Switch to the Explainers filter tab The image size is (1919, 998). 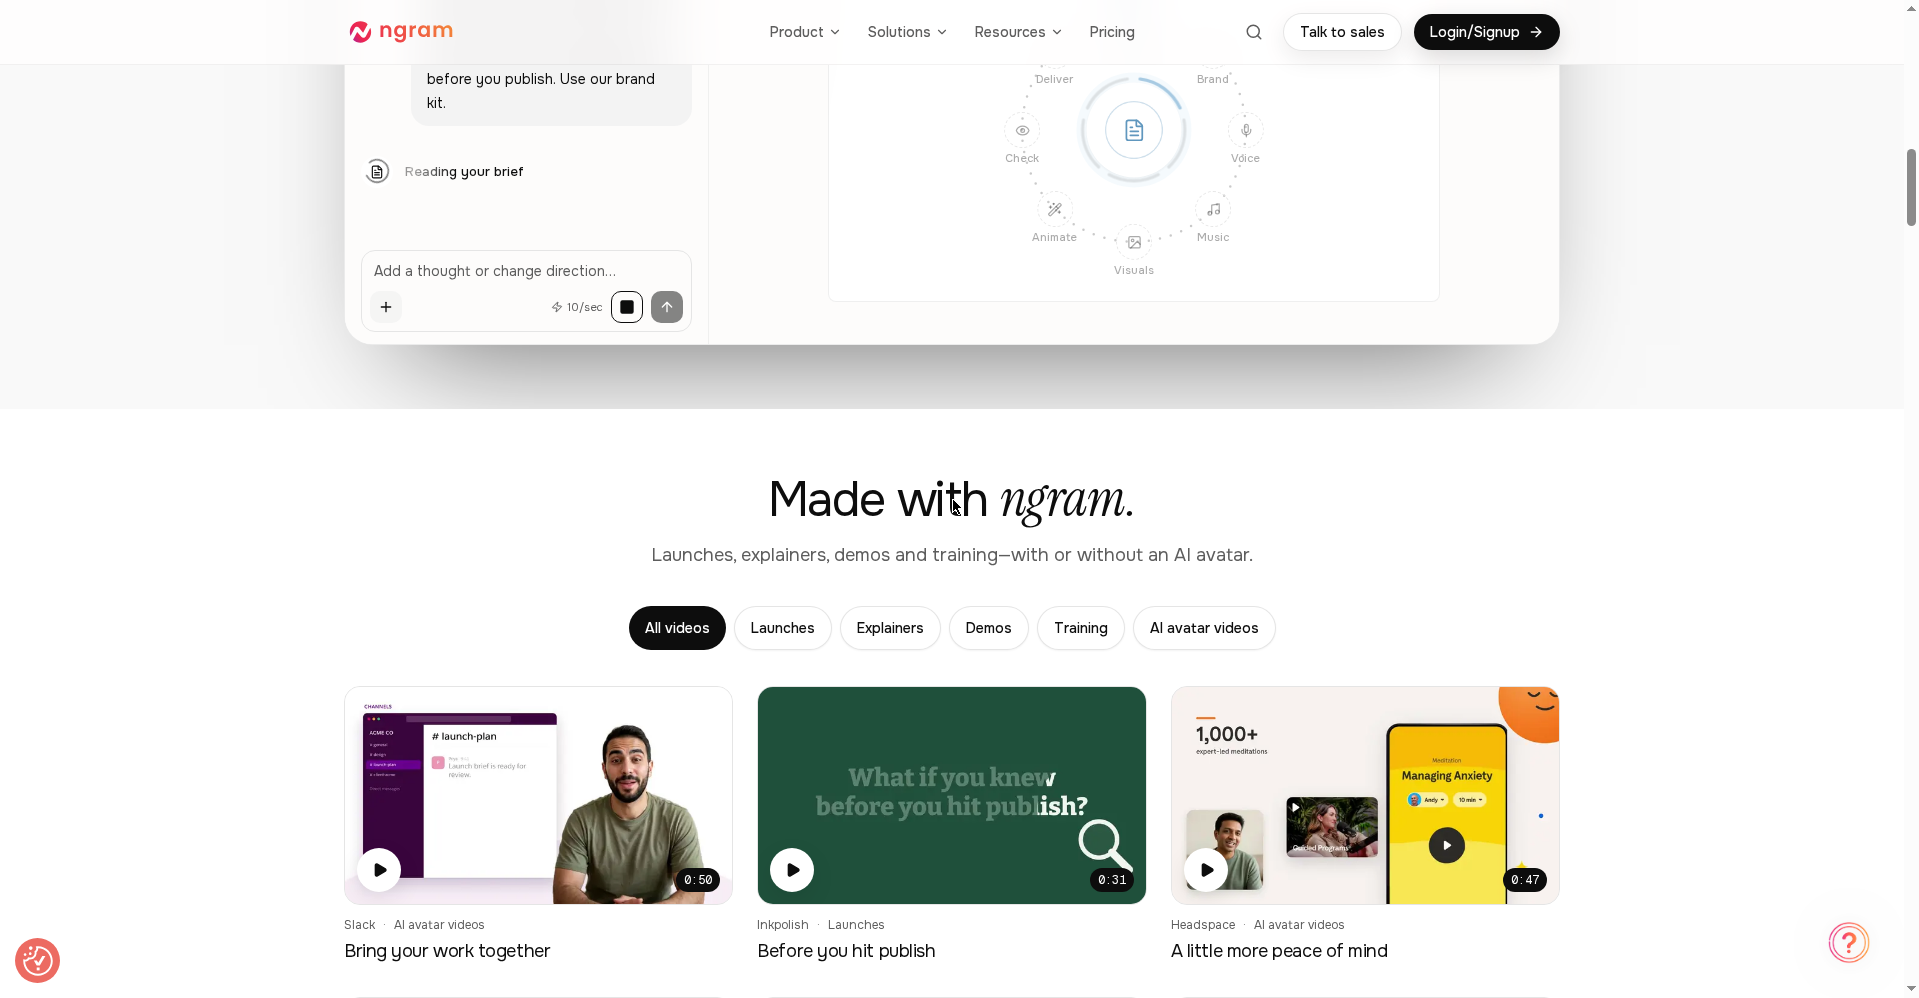890,628
